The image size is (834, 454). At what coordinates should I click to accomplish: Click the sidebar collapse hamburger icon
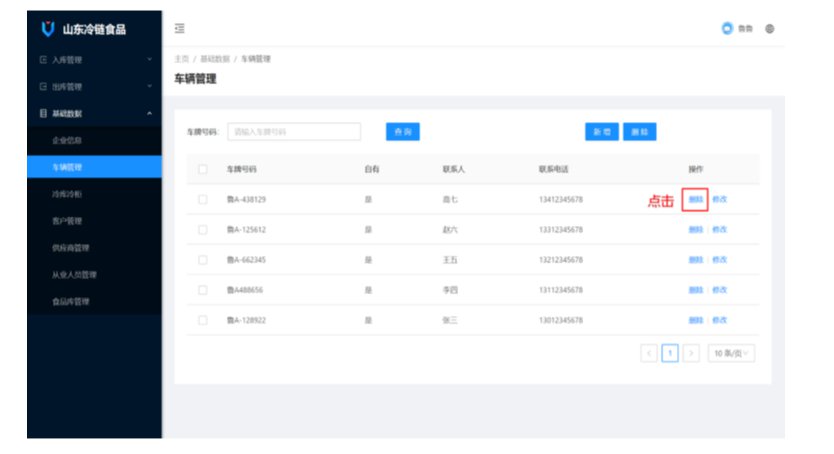(179, 29)
